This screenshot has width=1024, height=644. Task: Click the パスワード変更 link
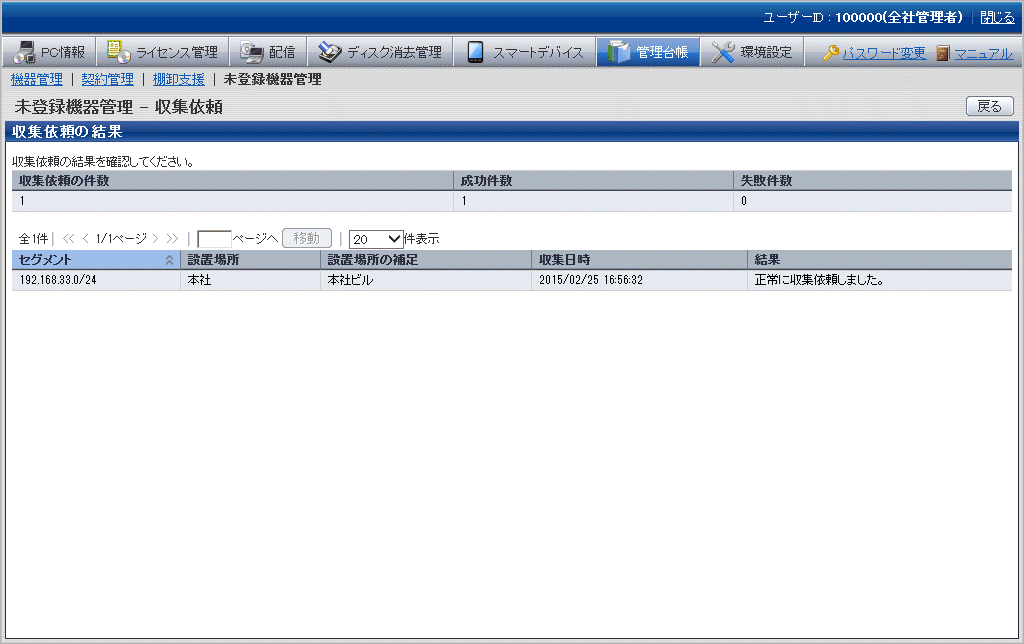884,53
